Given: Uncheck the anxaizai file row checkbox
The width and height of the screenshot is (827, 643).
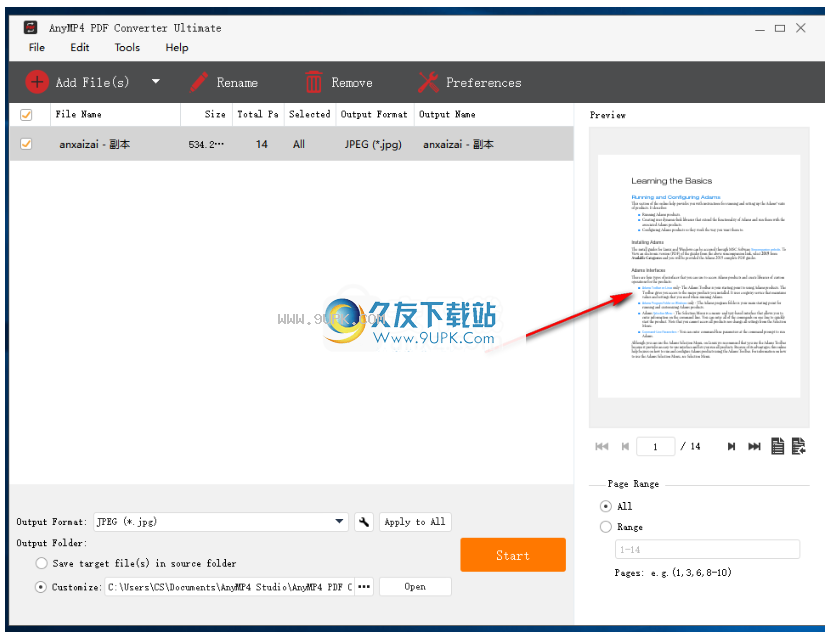Looking at the screenshot, I should (x=26, y=143).
